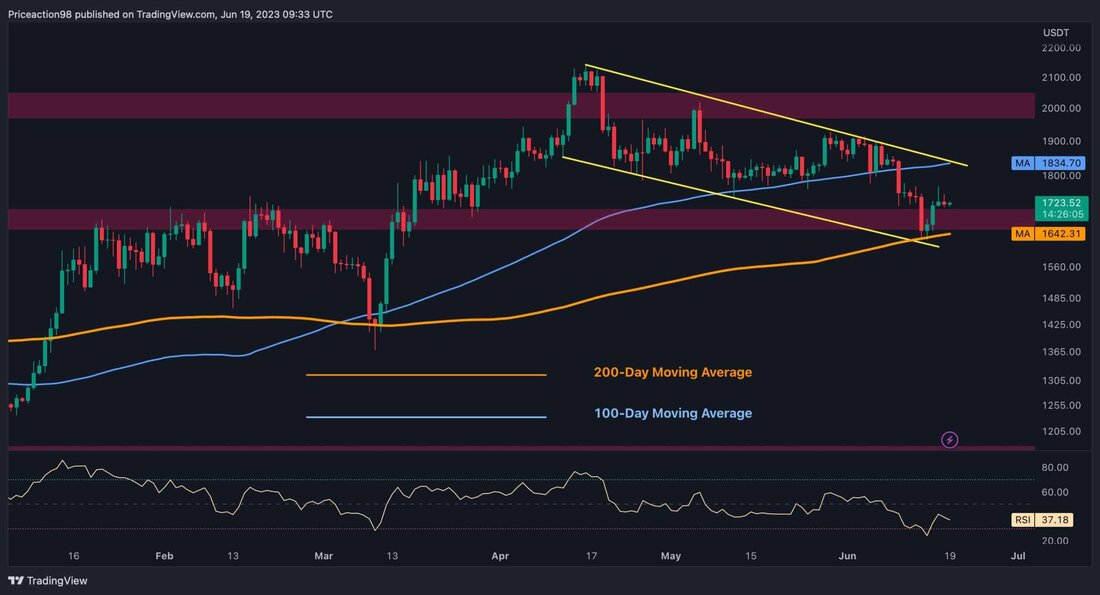Click the RSI 37.18 value label

(x=1041, y=520)
